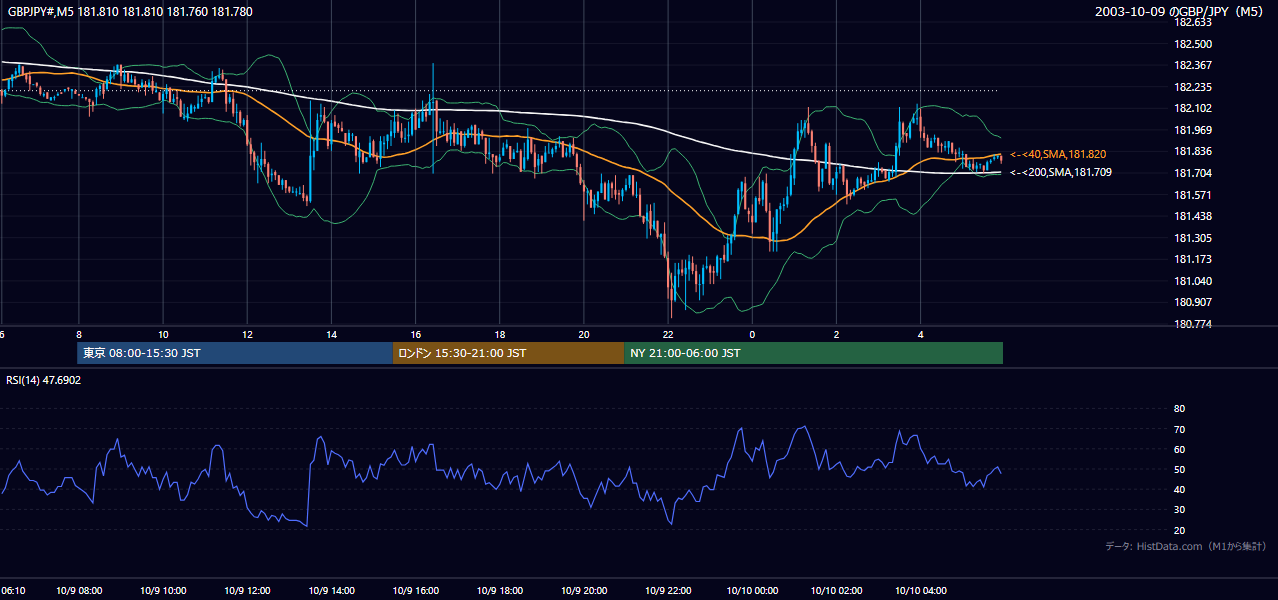
Task: Click the 10/9 10:00 time axis label
Action: click(162, 591)
